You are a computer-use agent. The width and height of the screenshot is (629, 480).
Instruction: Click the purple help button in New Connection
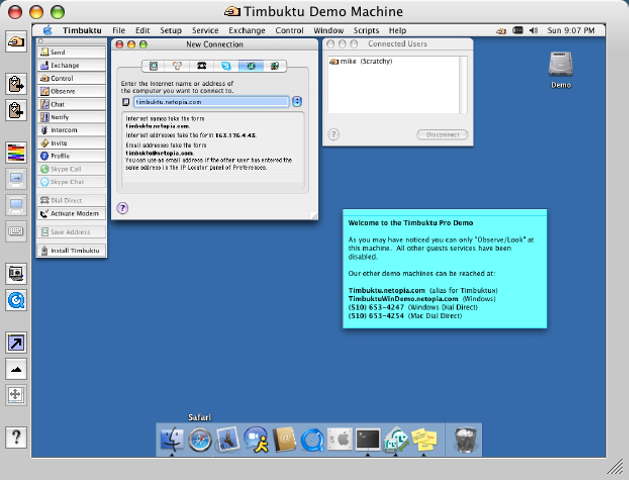123,208
